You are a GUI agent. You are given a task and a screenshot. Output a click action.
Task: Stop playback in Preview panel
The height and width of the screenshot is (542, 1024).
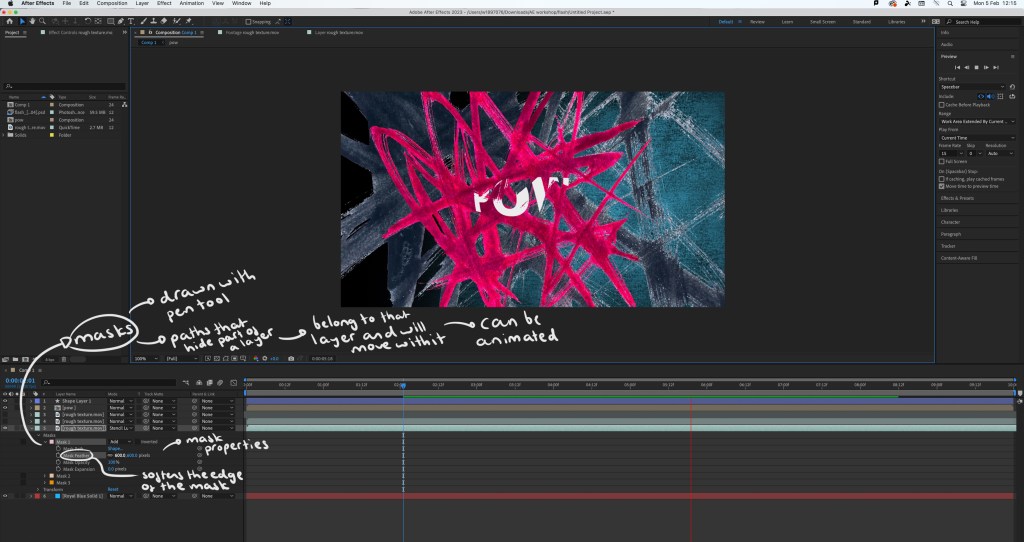point(976,67)
